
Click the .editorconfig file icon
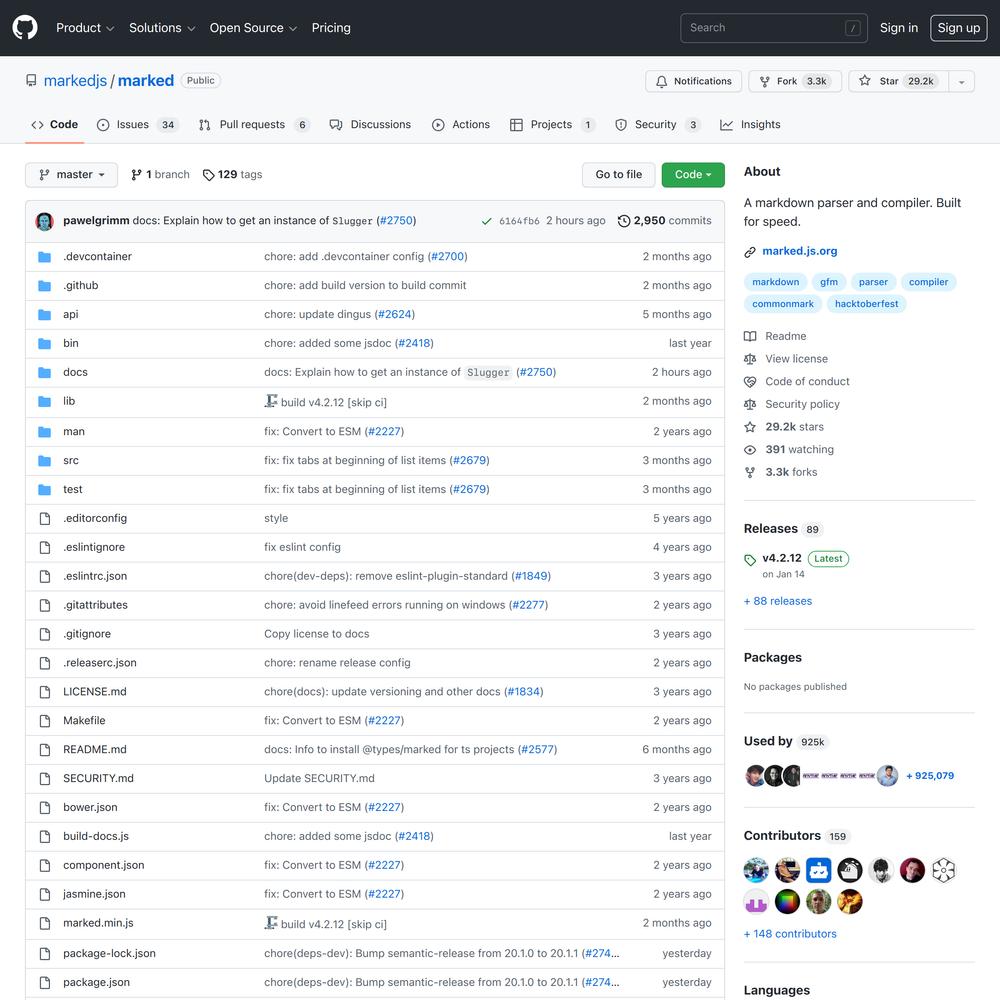(x=45, y=518)
